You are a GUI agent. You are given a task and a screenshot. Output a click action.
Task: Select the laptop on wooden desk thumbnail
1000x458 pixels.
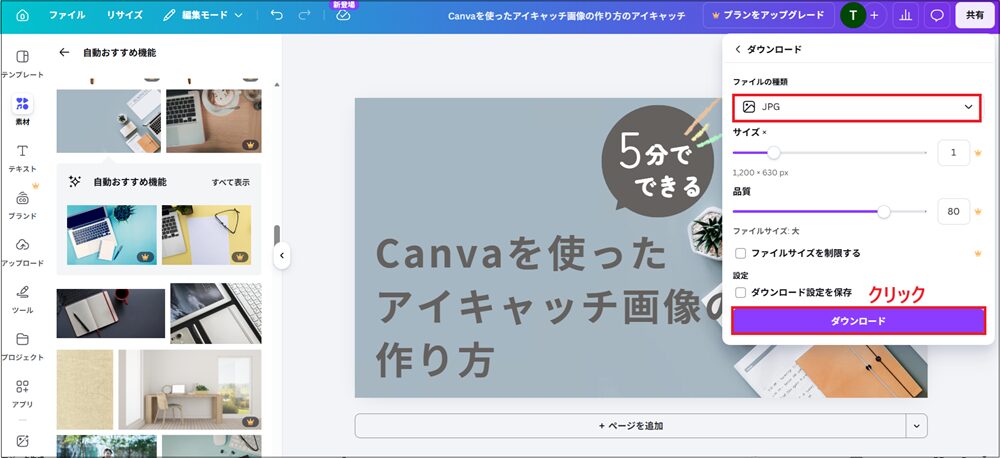[214, 121]
